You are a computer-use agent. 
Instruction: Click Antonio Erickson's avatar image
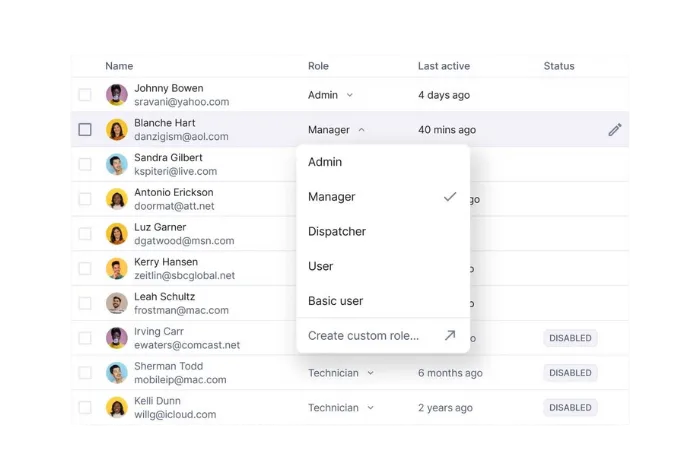point(117,199)
